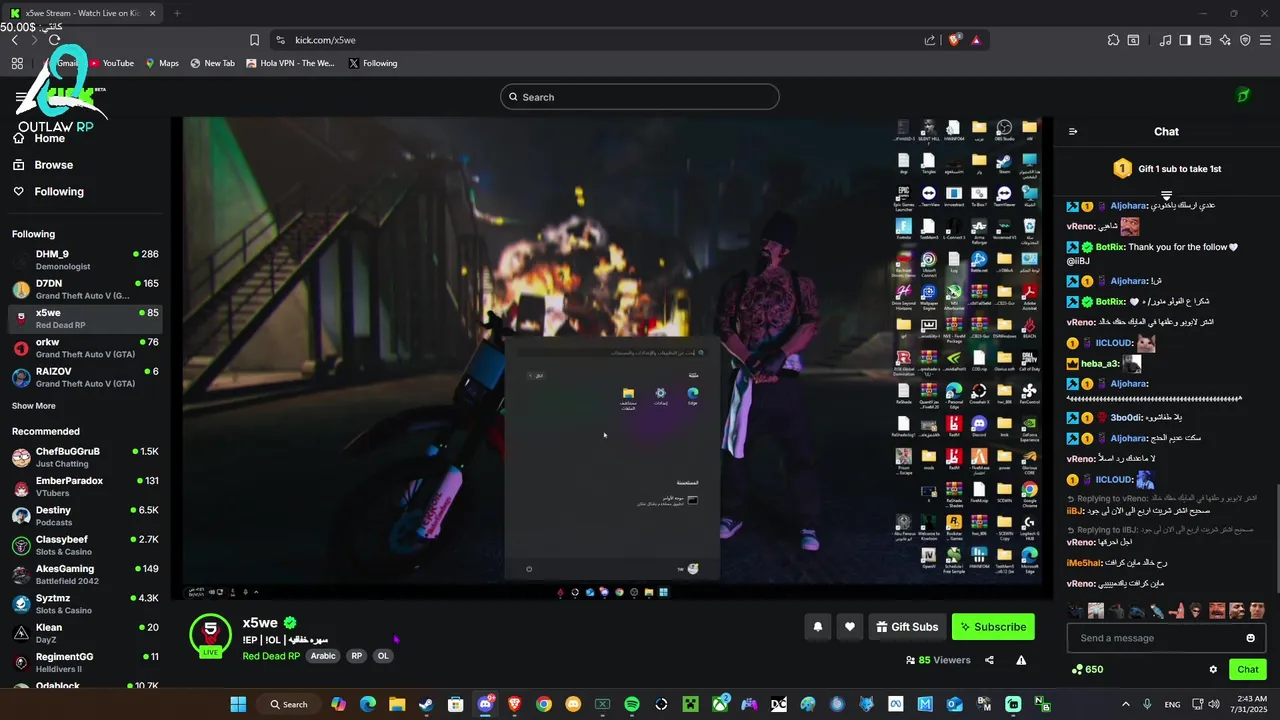Open Classybeef recommended channel
The image size is (1280, 720).
pyautogui.click(x=85, y=546)
